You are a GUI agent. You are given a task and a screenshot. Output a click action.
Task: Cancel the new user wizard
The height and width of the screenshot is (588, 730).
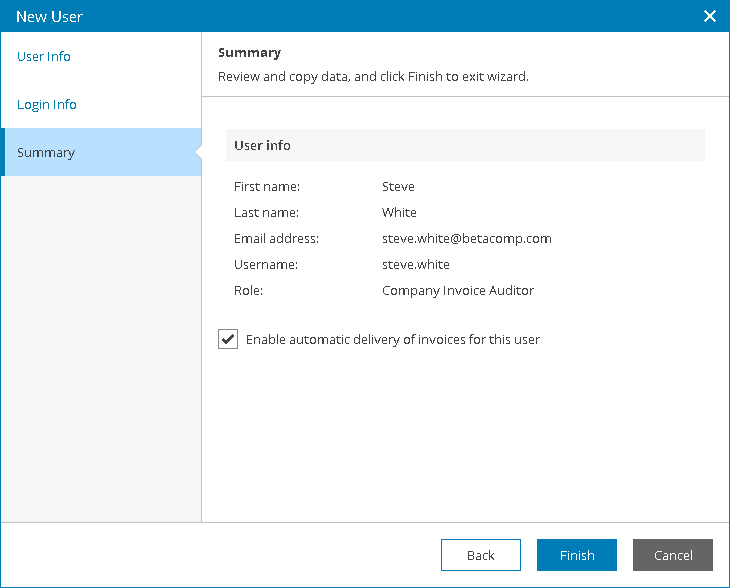(x=673, y=555)
